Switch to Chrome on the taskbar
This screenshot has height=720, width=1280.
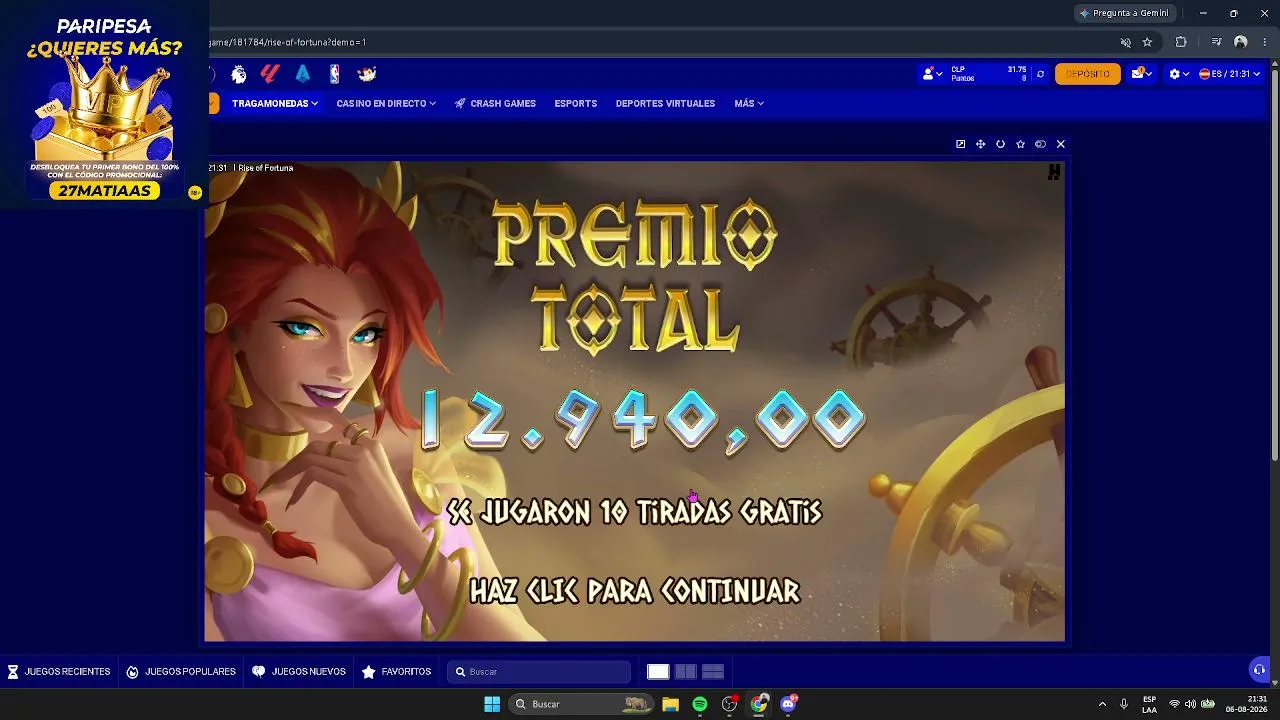coord(759,704)
